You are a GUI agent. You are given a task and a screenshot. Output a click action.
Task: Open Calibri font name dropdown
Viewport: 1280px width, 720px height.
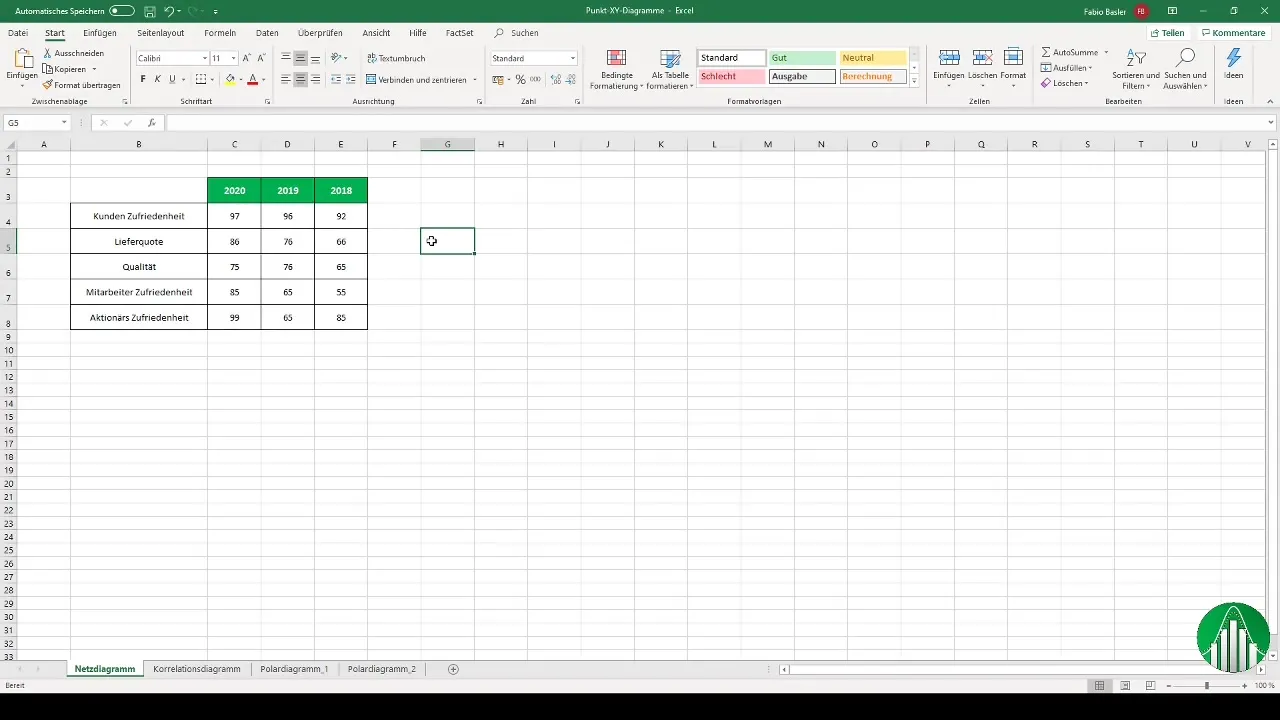204,59
